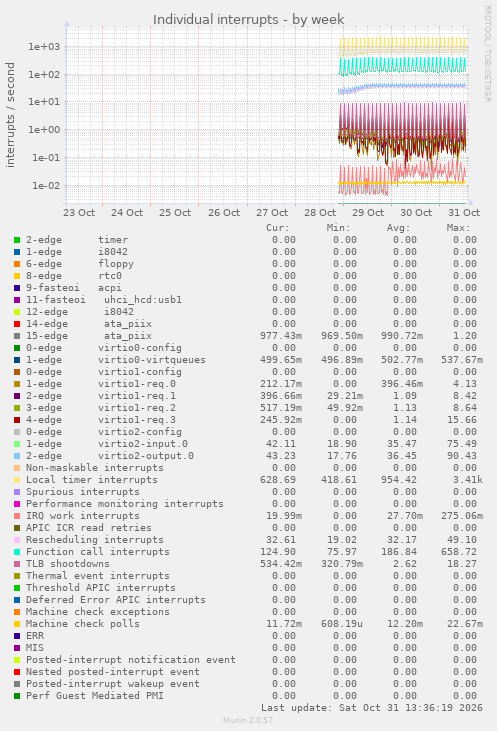
Task: Click the Rescheduling interrupts pink swatch
Action: (17, 540)
